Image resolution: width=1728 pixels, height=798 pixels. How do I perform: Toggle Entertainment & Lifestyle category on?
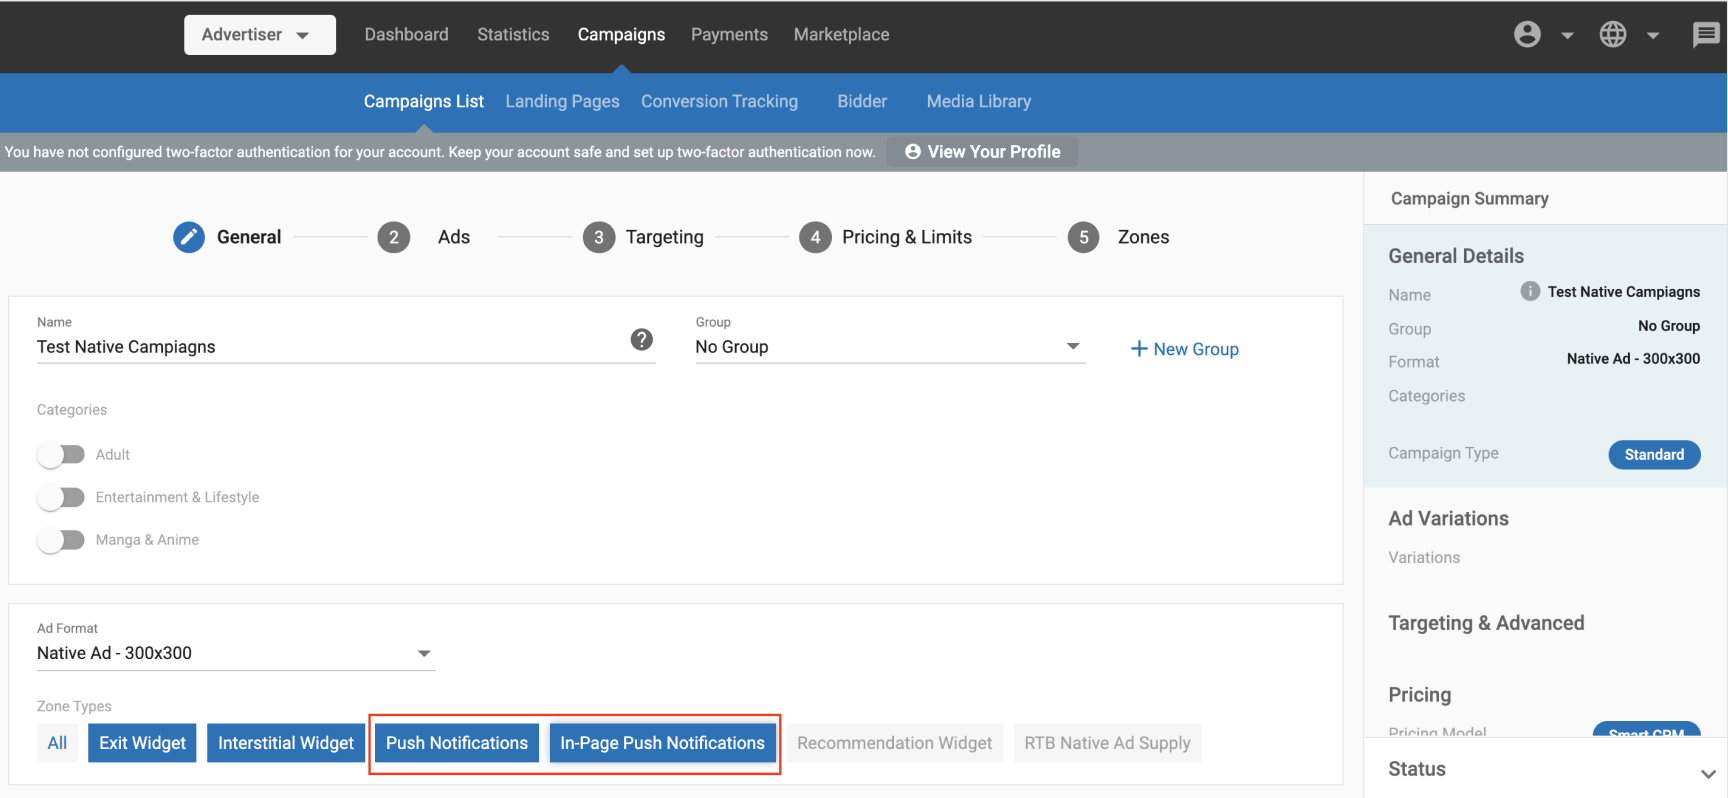(61, 497)
